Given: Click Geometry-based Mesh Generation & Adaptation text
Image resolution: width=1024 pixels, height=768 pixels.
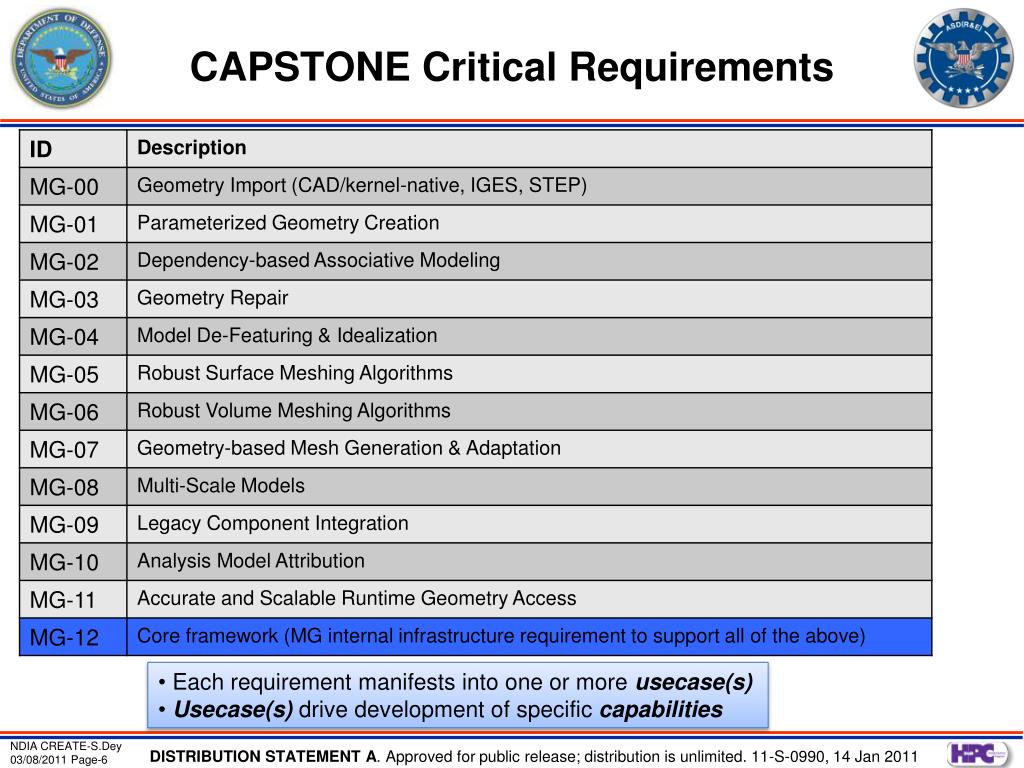Looking at the screenshot, I should pos(349,449).
